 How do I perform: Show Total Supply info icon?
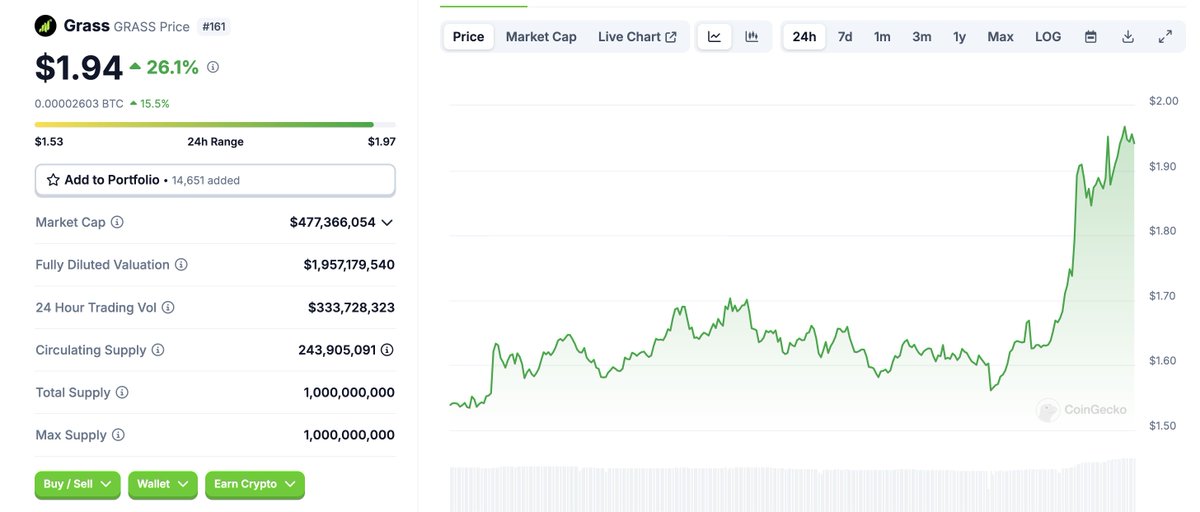click(x=122, y=393)
